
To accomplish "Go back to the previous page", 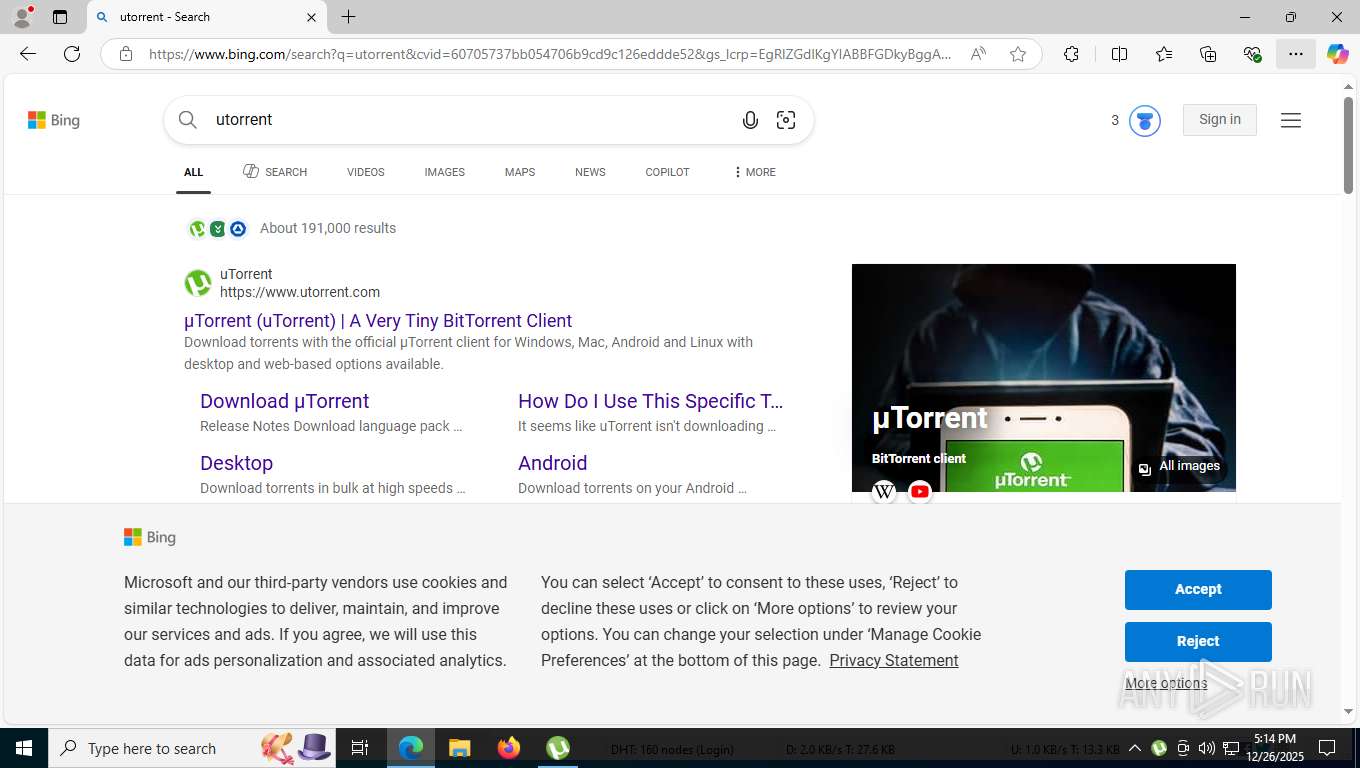I will tap(28, 54).
